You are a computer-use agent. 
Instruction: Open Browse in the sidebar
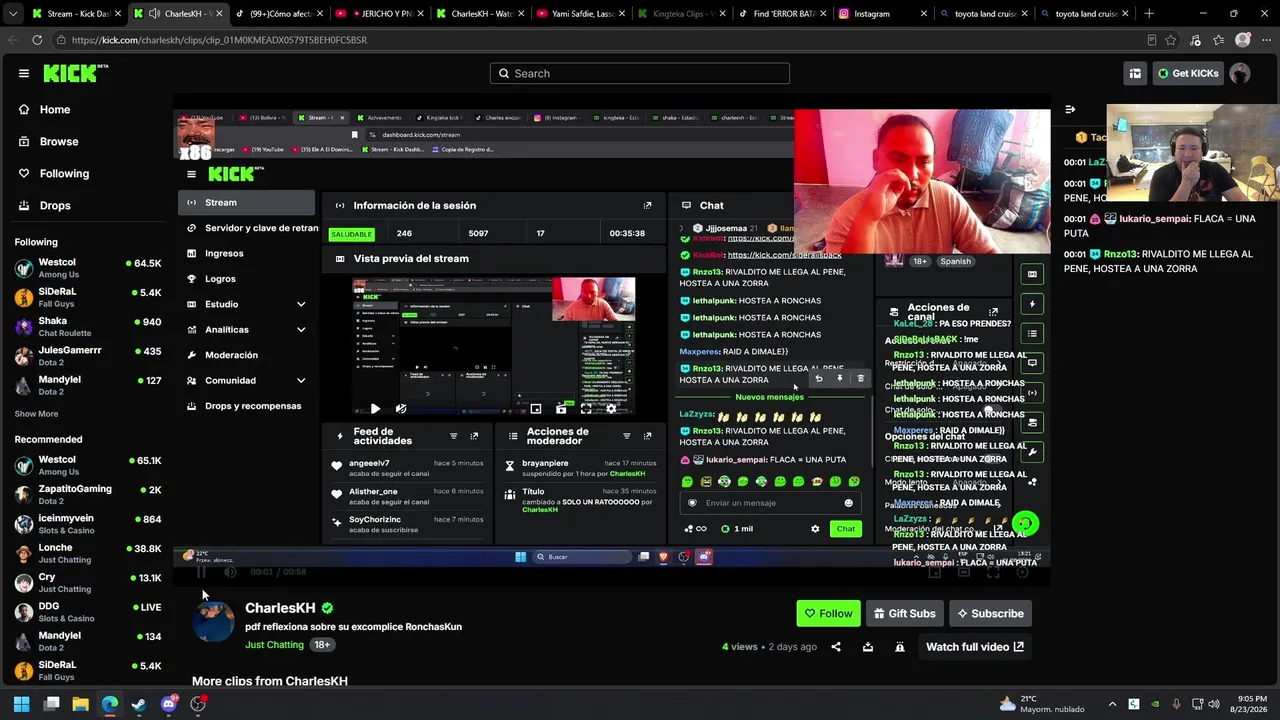coord(59,141)
